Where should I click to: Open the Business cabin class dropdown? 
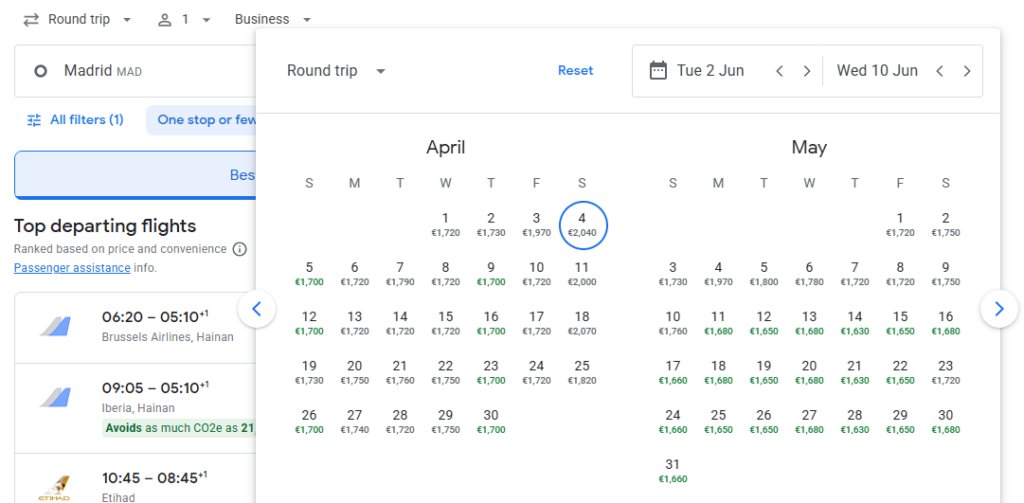273,20
